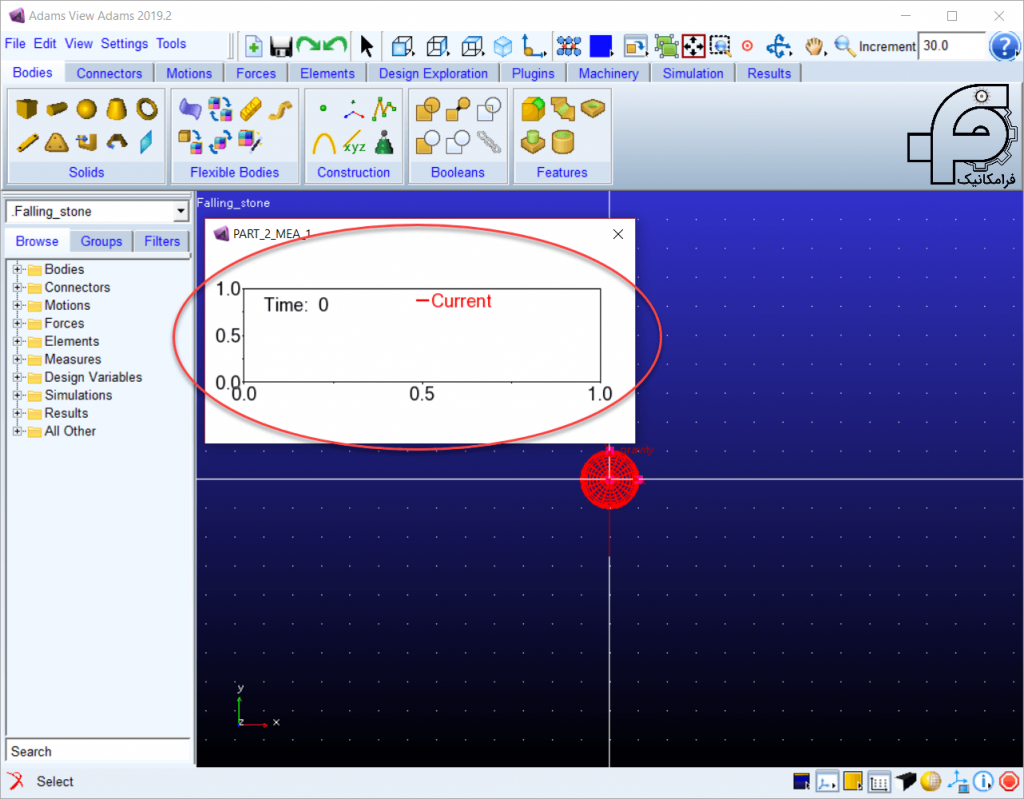Click the Redo arrow in toolbar

[x=308, y=46]
